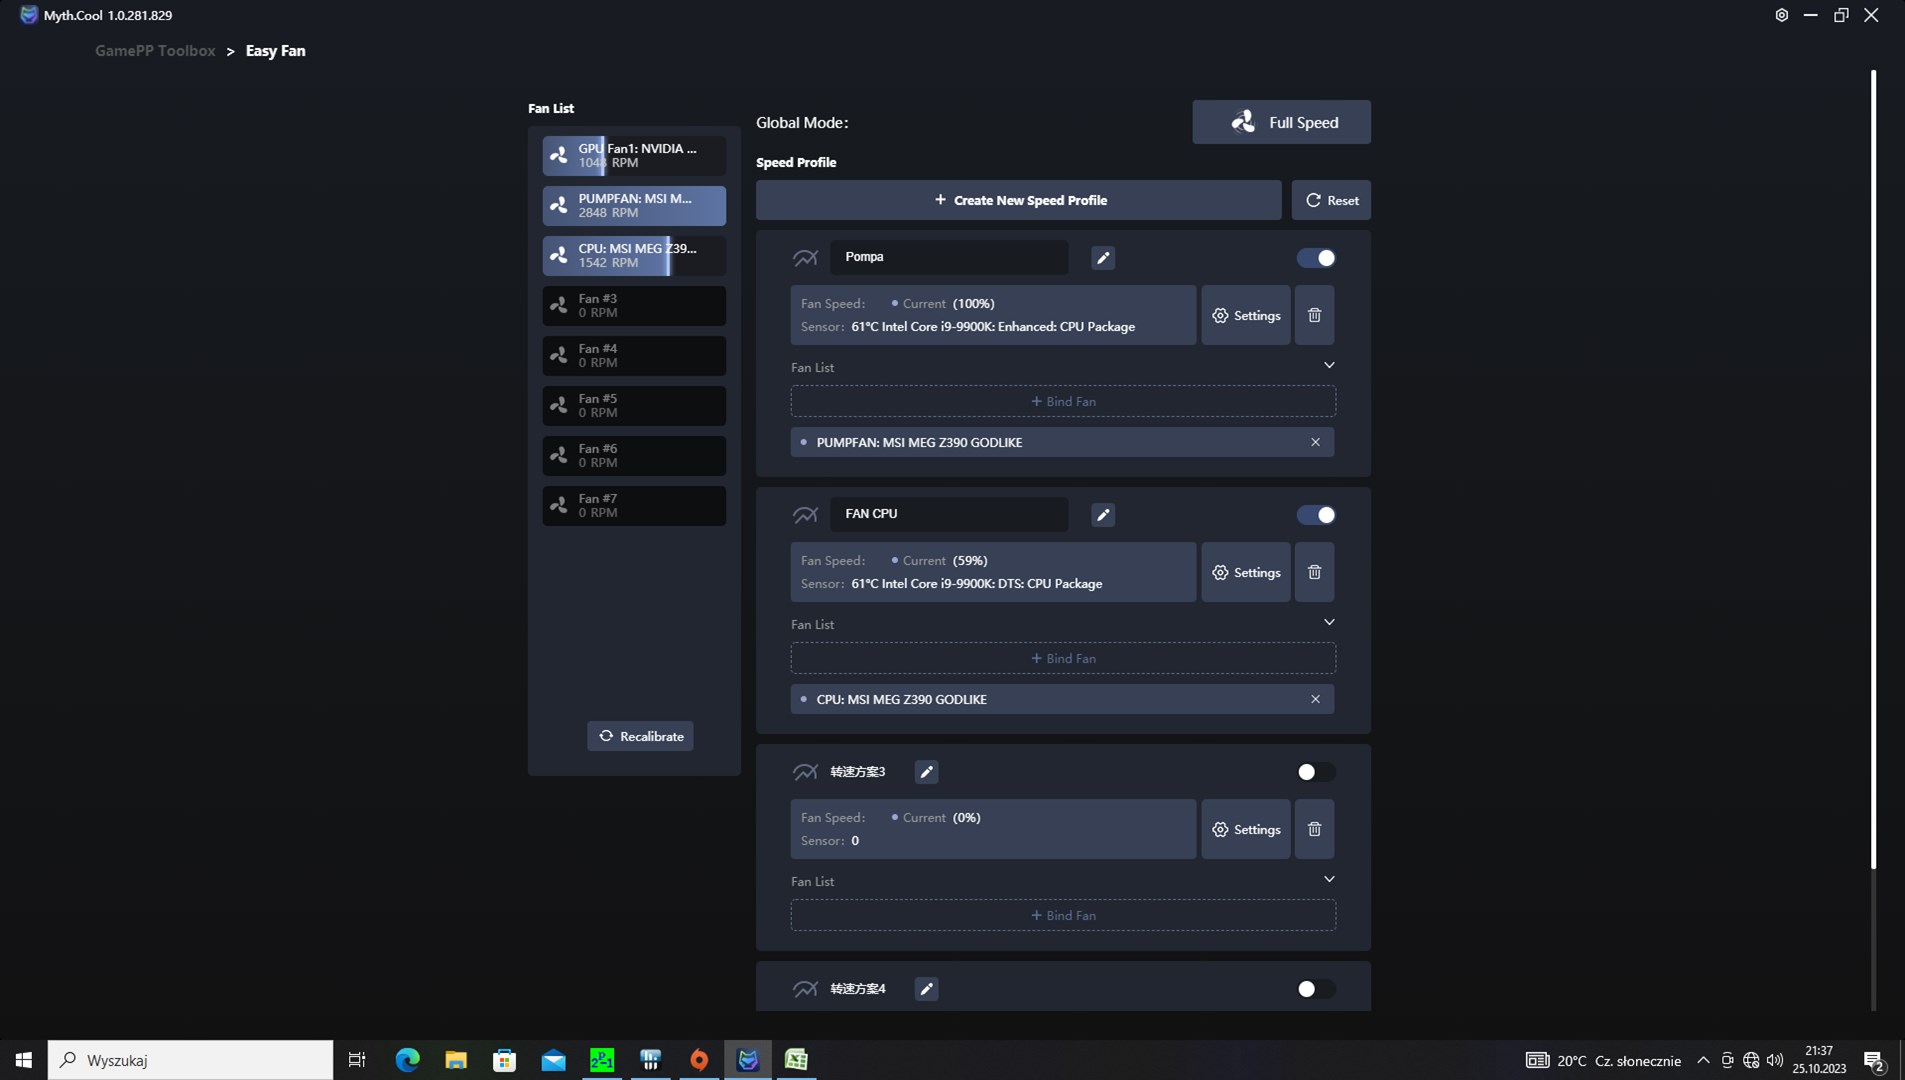Select PUMPFAN entry in the Fan List

(634, 206)
